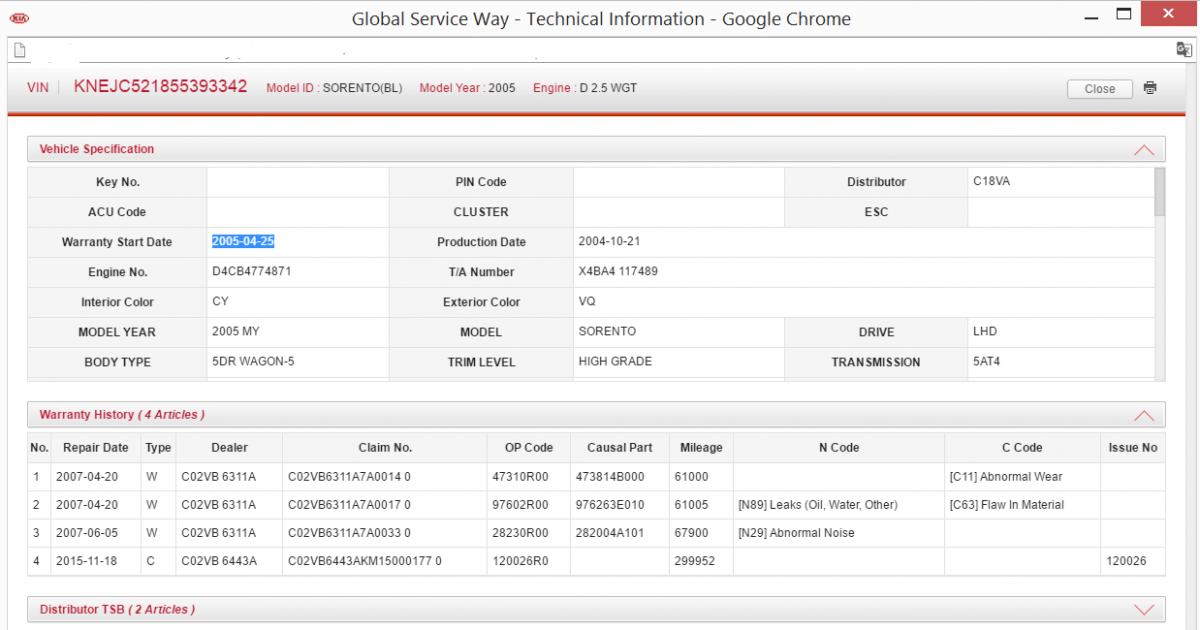
Task: Click the printer icon next to Close
Action: pos(1150,88)
